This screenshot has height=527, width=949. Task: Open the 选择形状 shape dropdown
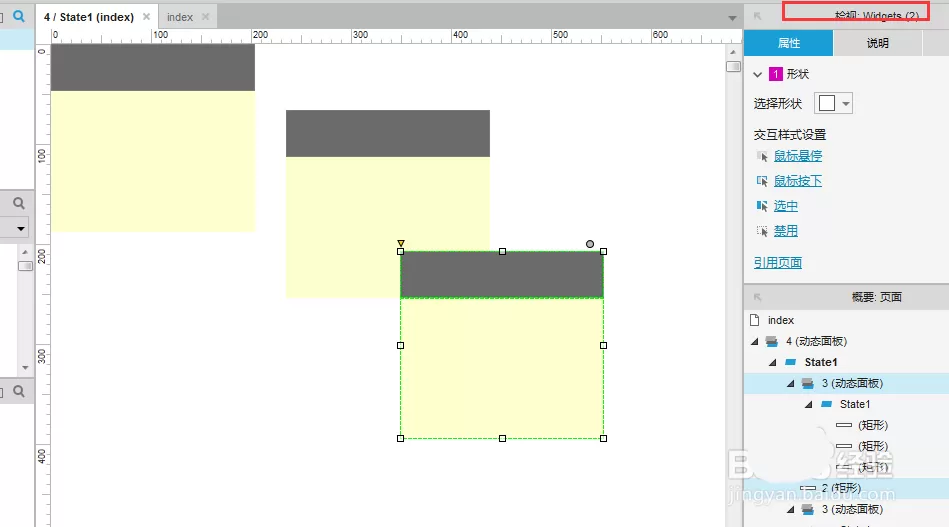(x=833, y=103)
